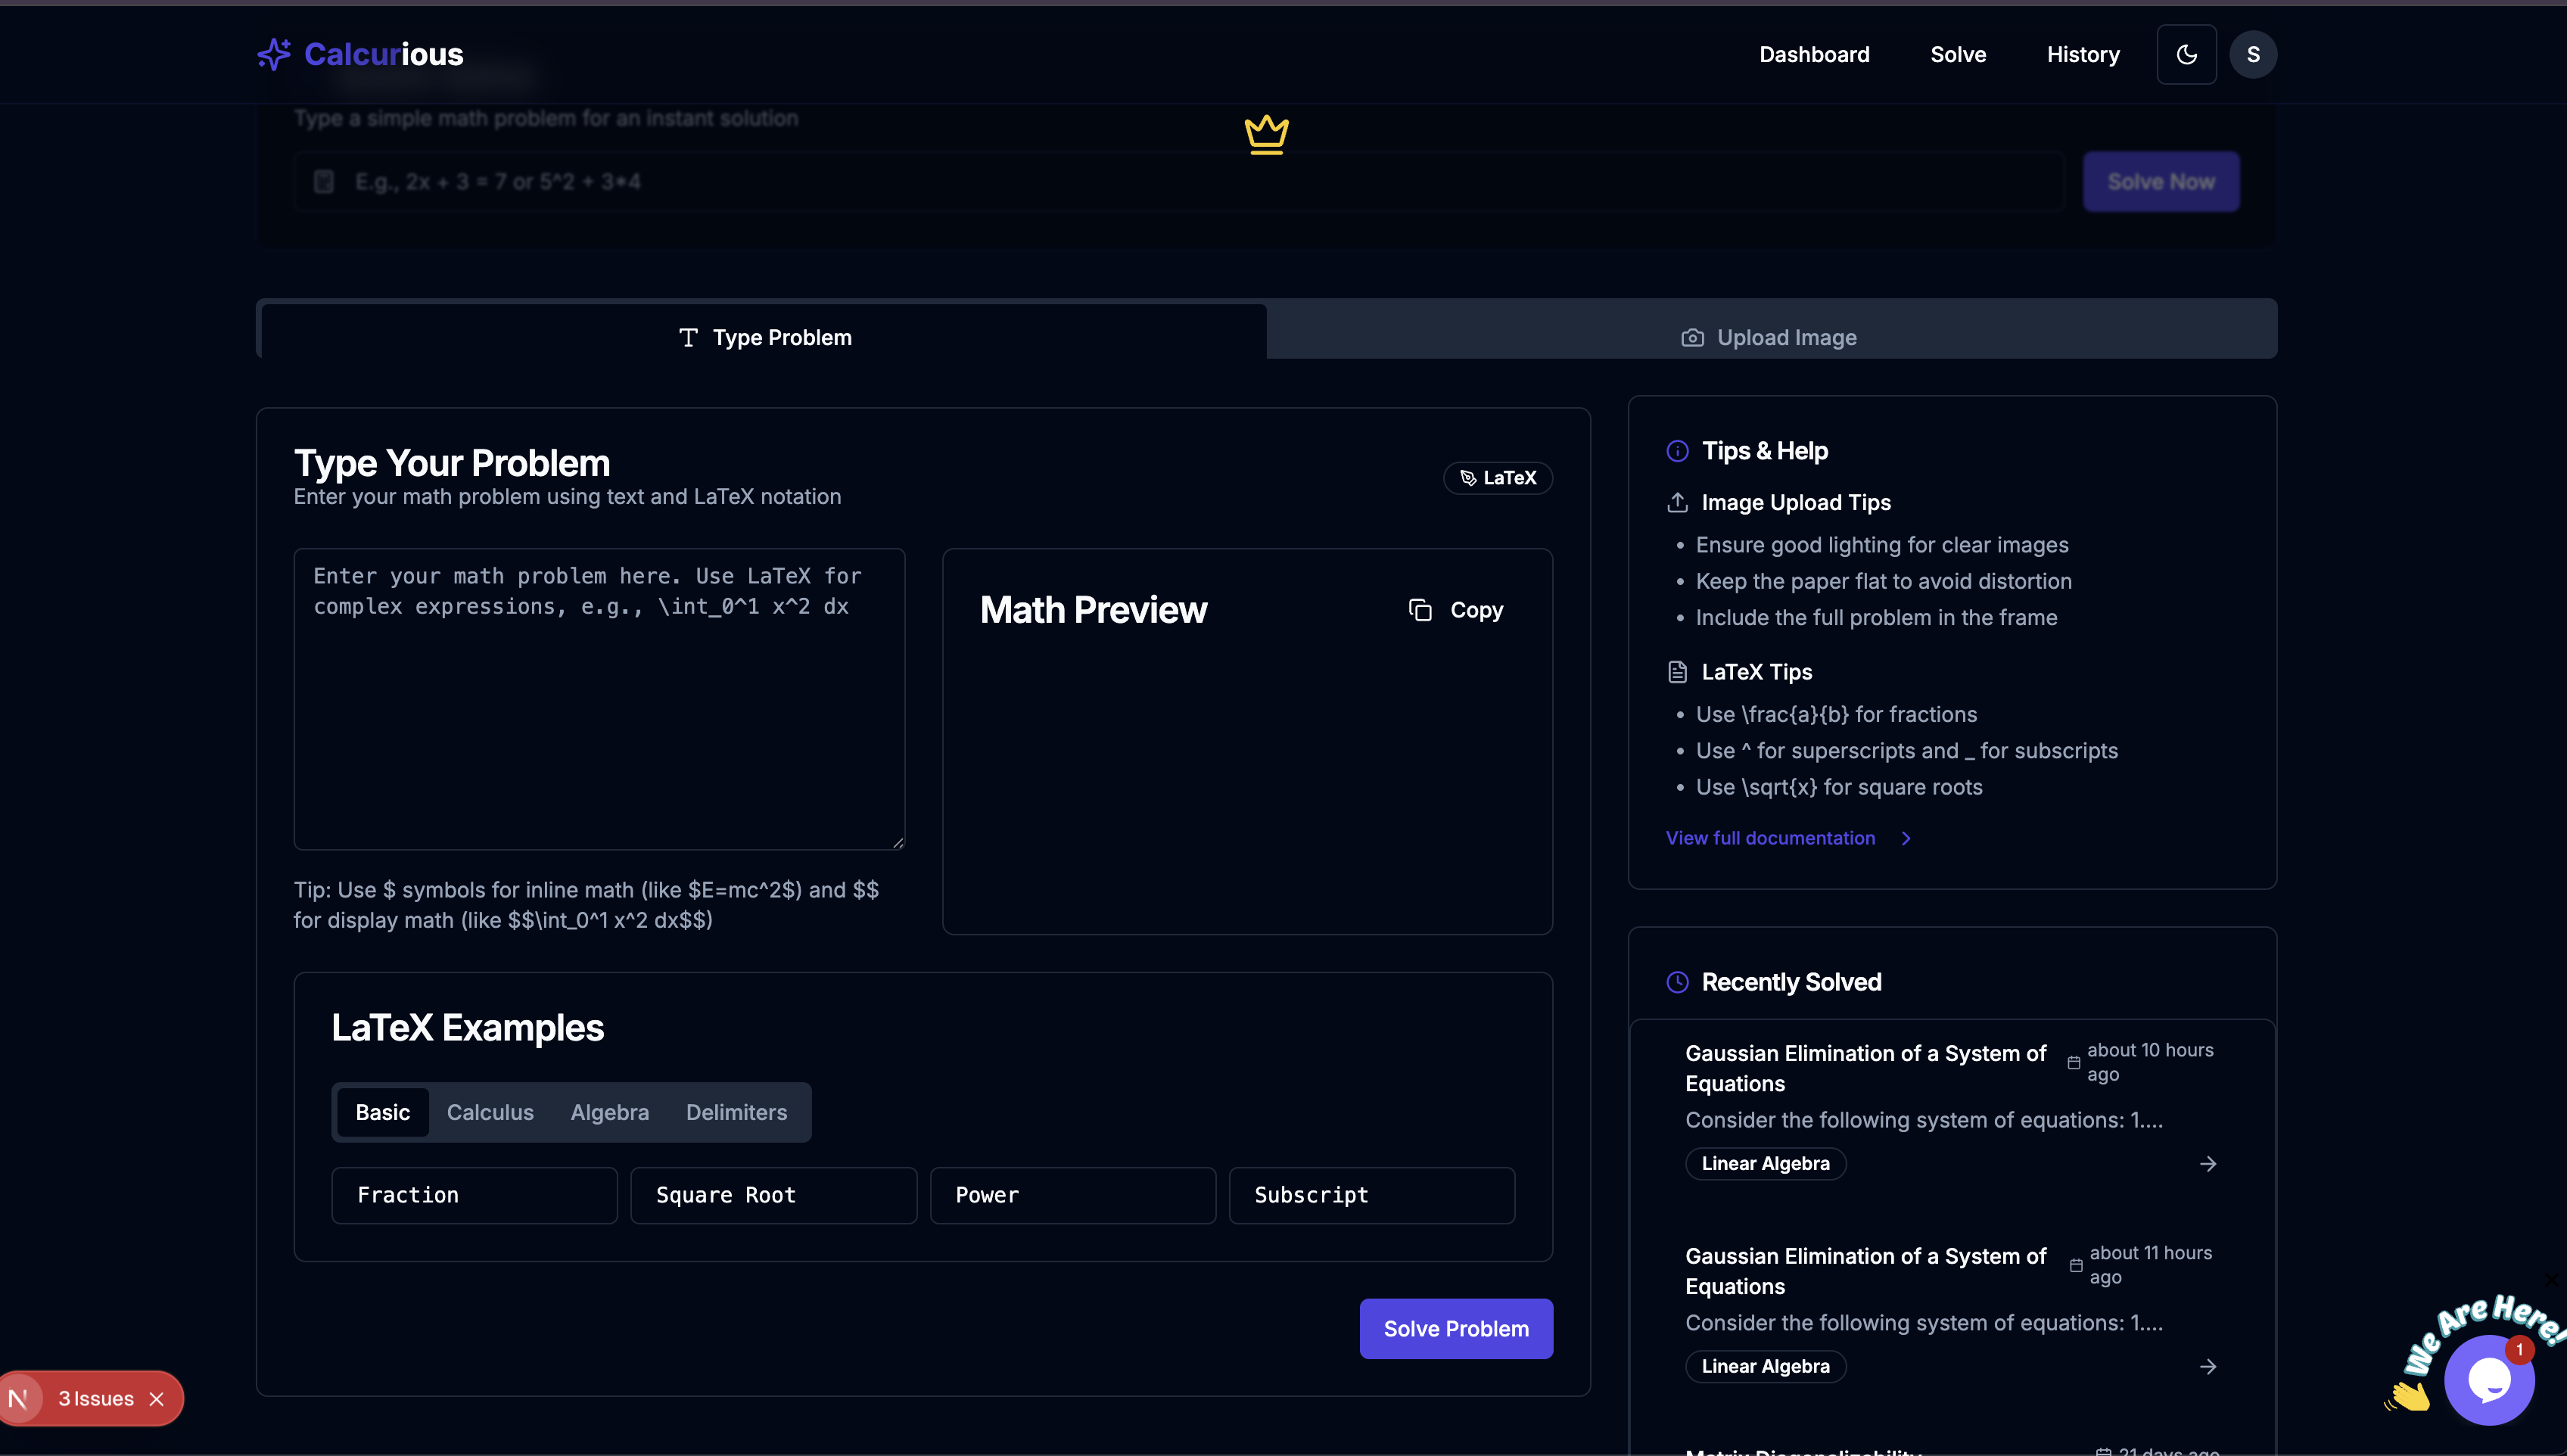
Task: Open second Gaussian Elimination entry arrow
Action: click(x=2208, y=1367)
